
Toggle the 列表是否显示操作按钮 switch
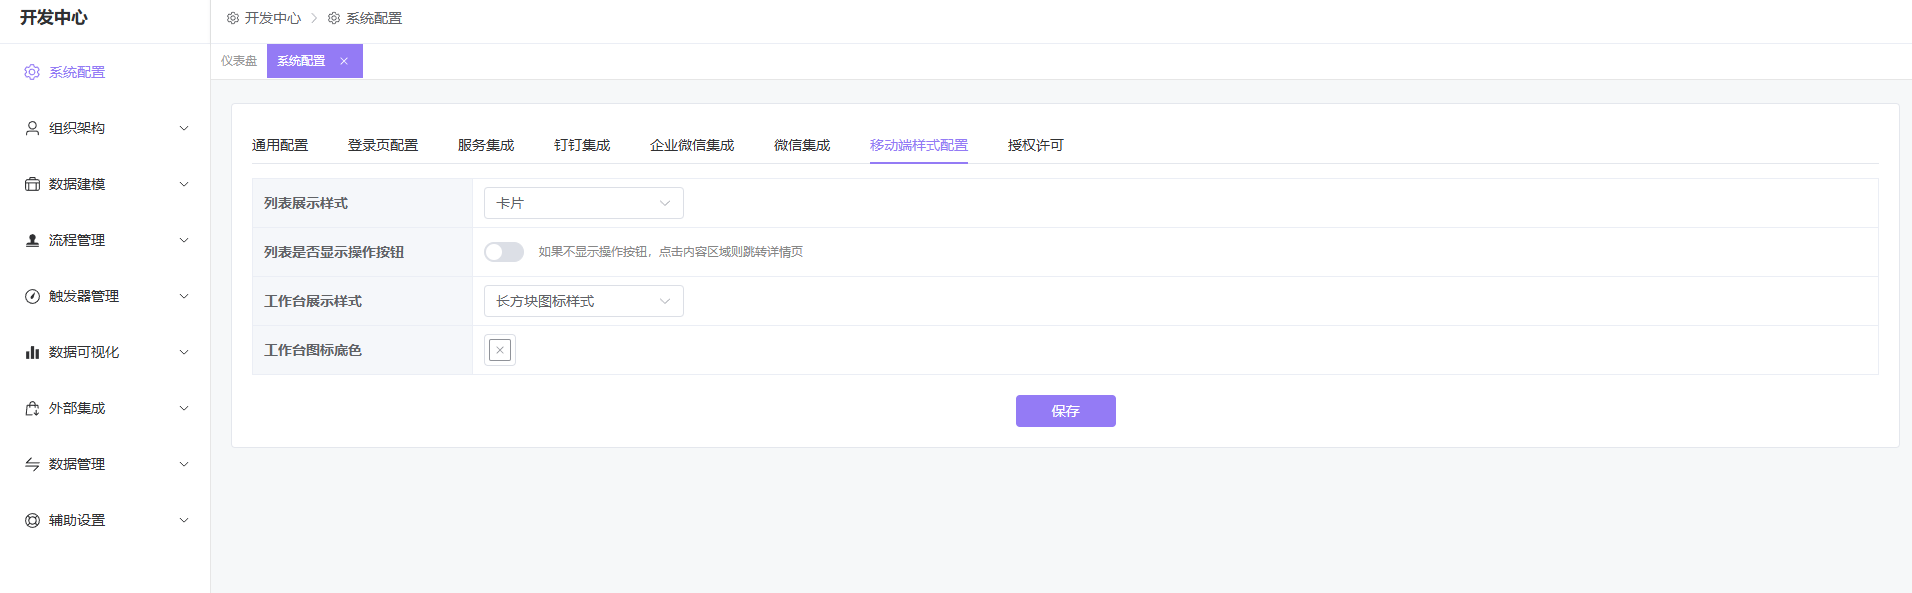tap(504, 252)
